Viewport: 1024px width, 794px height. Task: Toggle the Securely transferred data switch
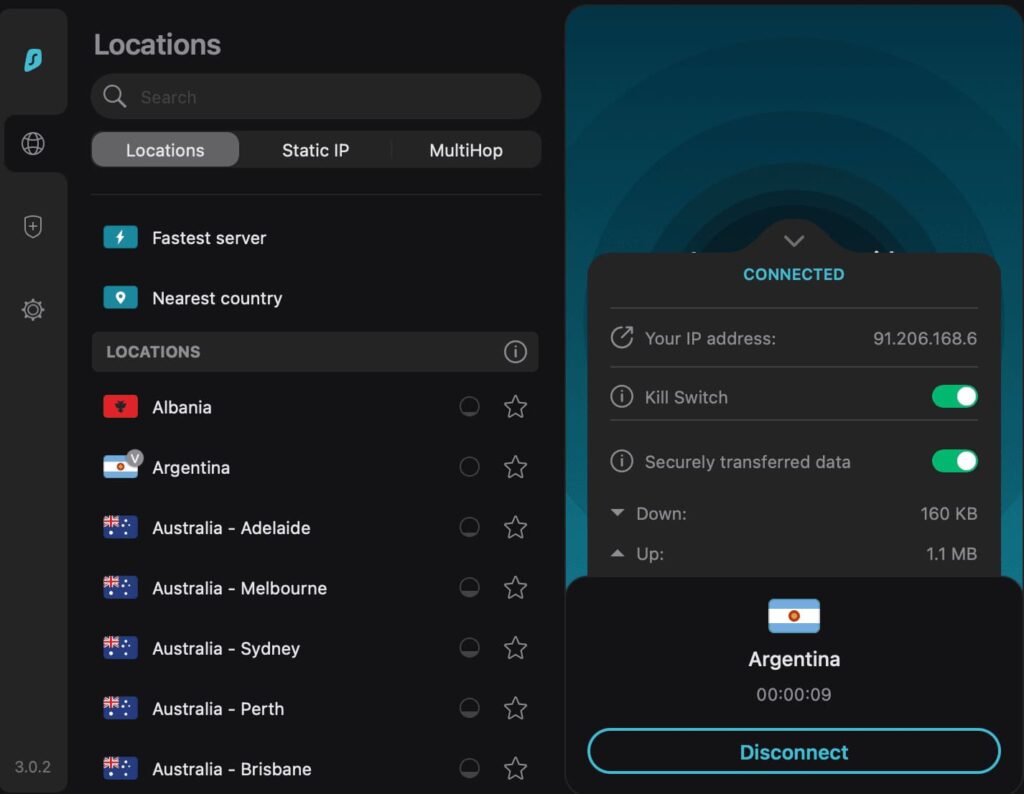click(955, 461)
